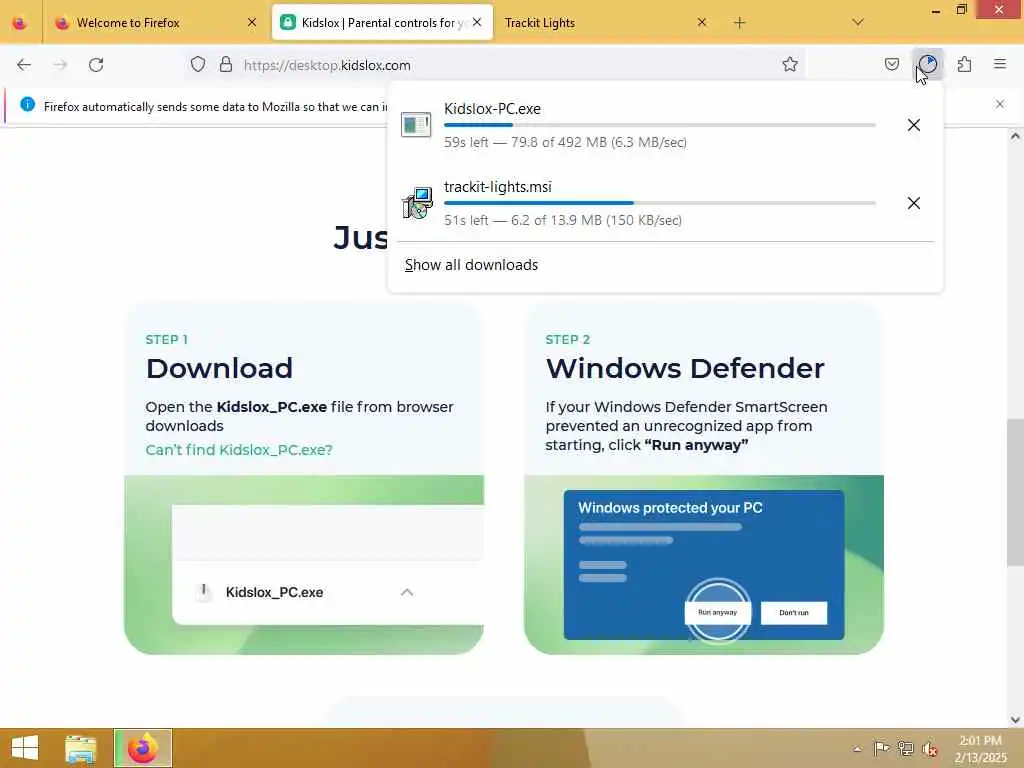View site security padlock info
1024x768 pixels.
[226, 64]
